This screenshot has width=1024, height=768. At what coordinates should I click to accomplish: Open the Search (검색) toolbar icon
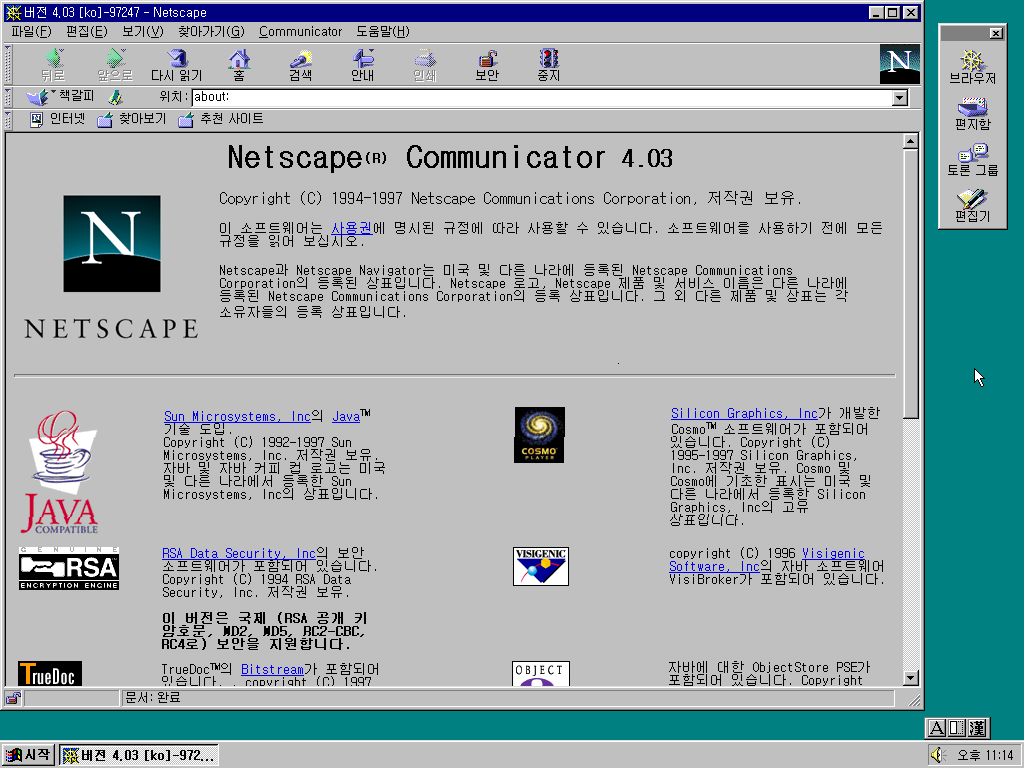pos(300,65)
